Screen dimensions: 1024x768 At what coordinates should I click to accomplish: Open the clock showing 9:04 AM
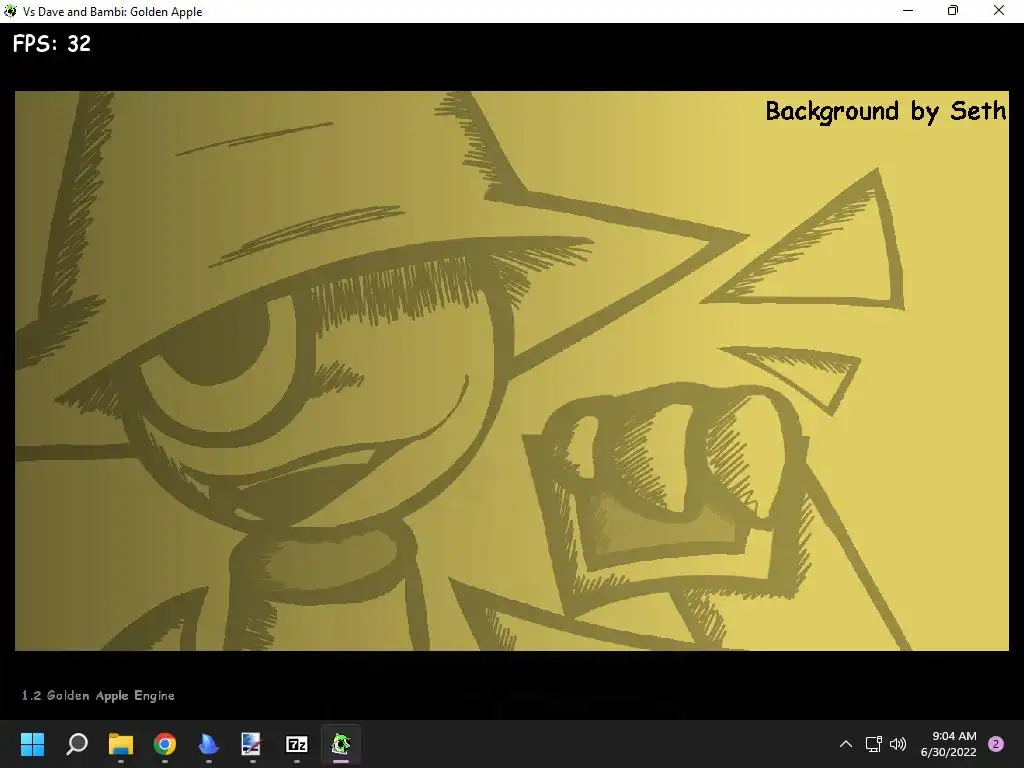pyautogui.click(x=948, y=744)
